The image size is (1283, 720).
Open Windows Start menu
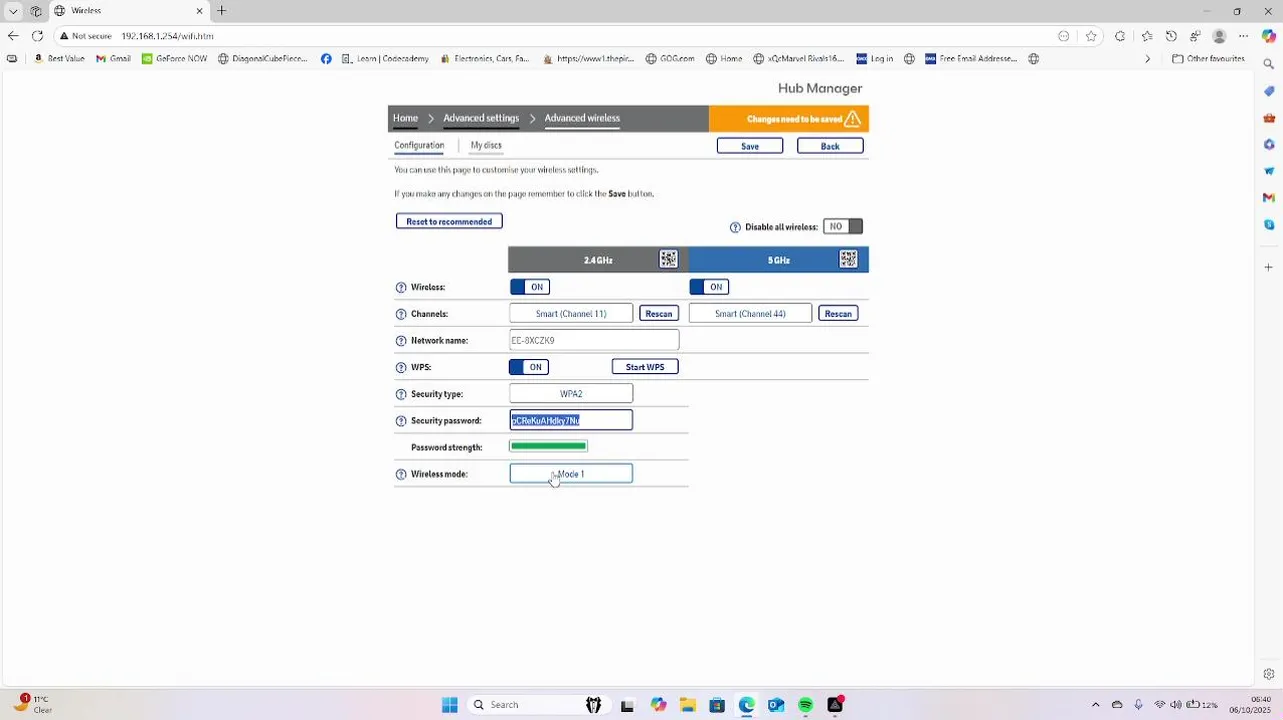[x=450, y=705]
